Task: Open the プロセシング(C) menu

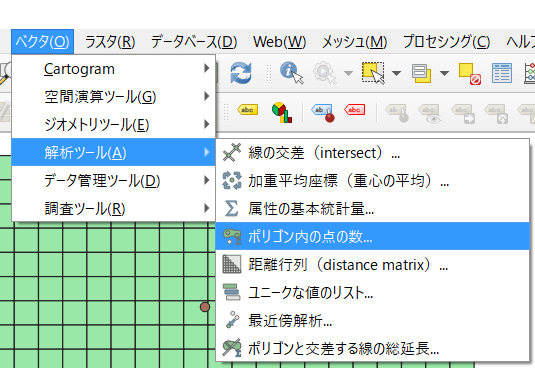Action: point(446,42)
